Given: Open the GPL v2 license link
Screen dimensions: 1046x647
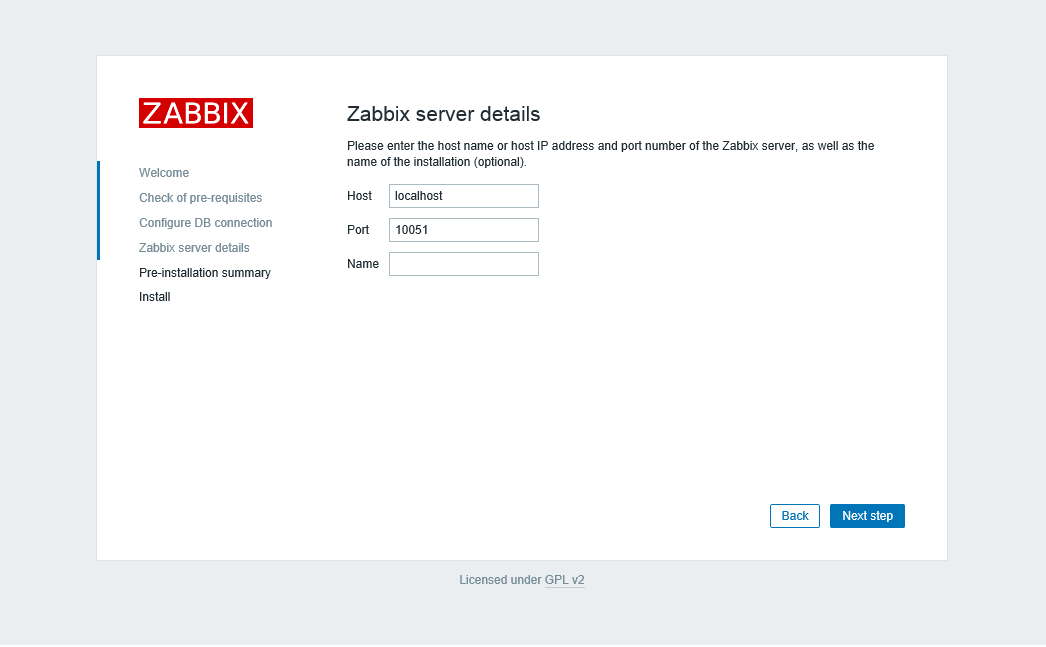Looking at the screenshot, I should [x=564, y=580].
